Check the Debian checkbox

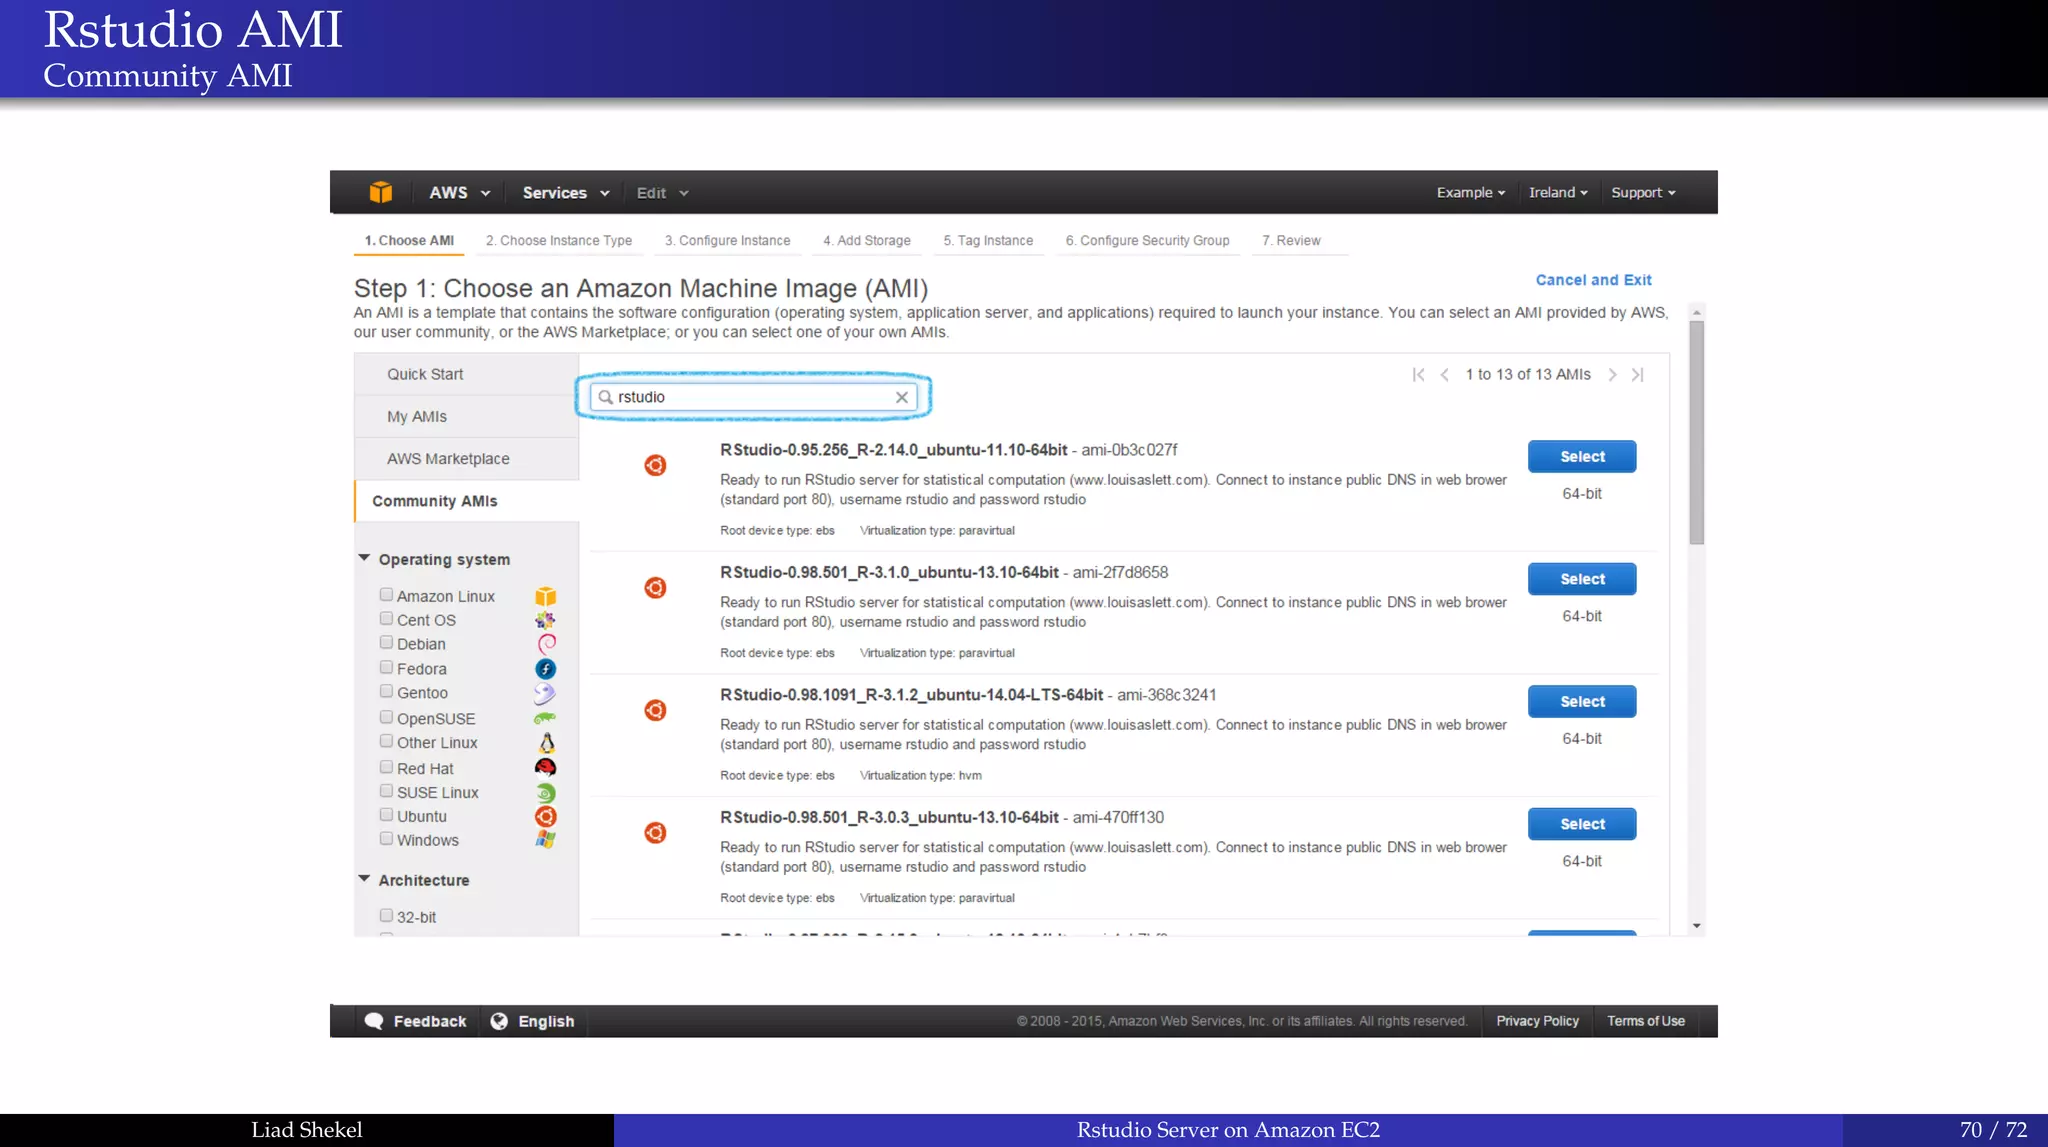click(386, 642)
